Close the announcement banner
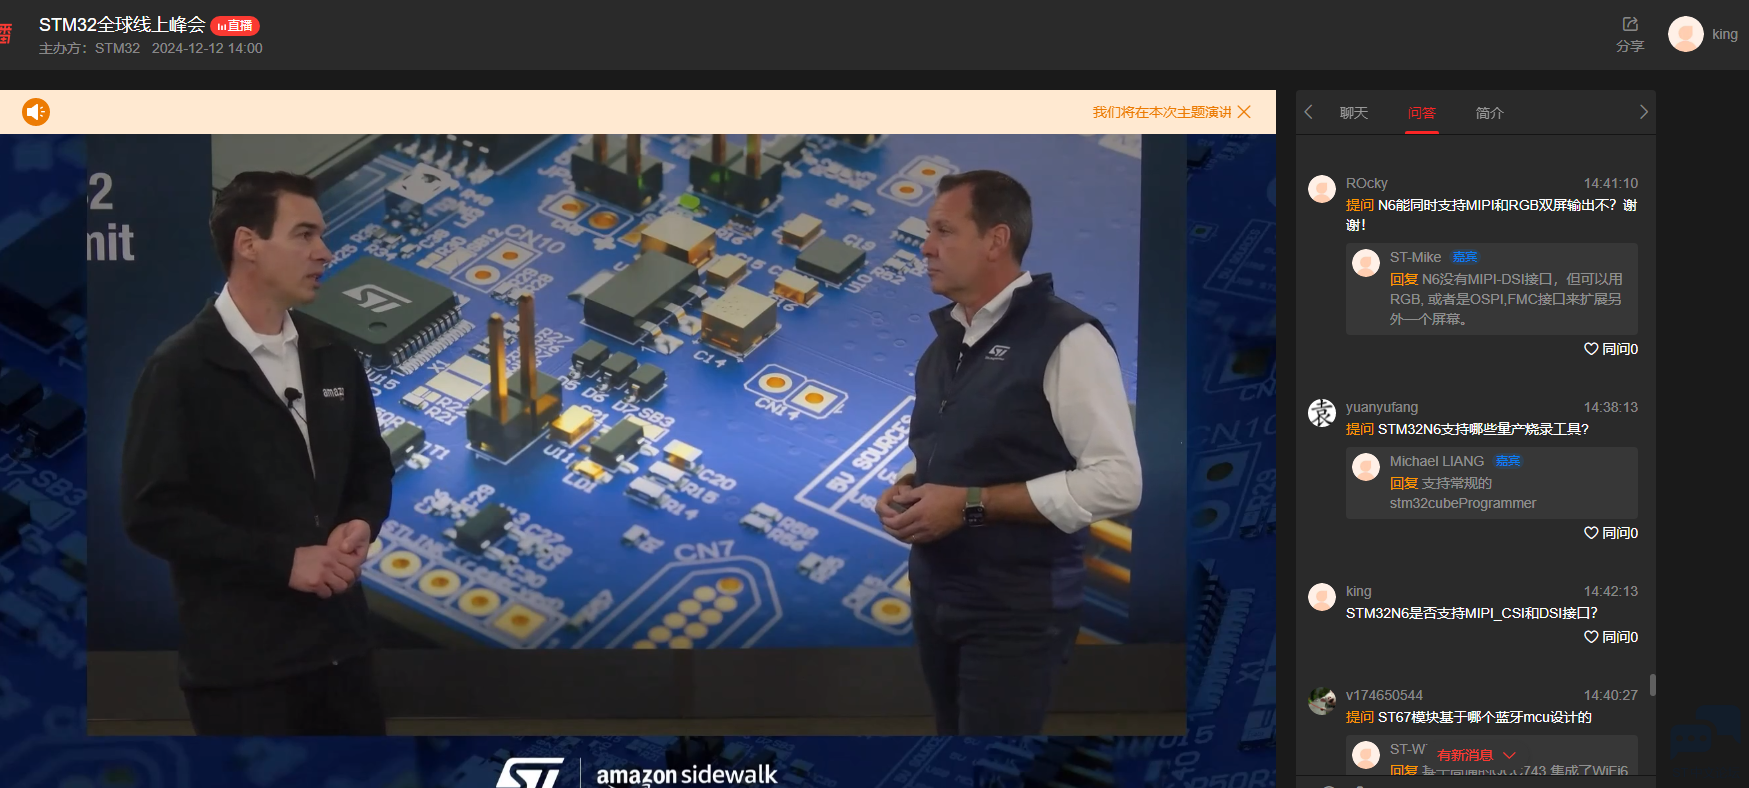 (x=1244, y=112)
